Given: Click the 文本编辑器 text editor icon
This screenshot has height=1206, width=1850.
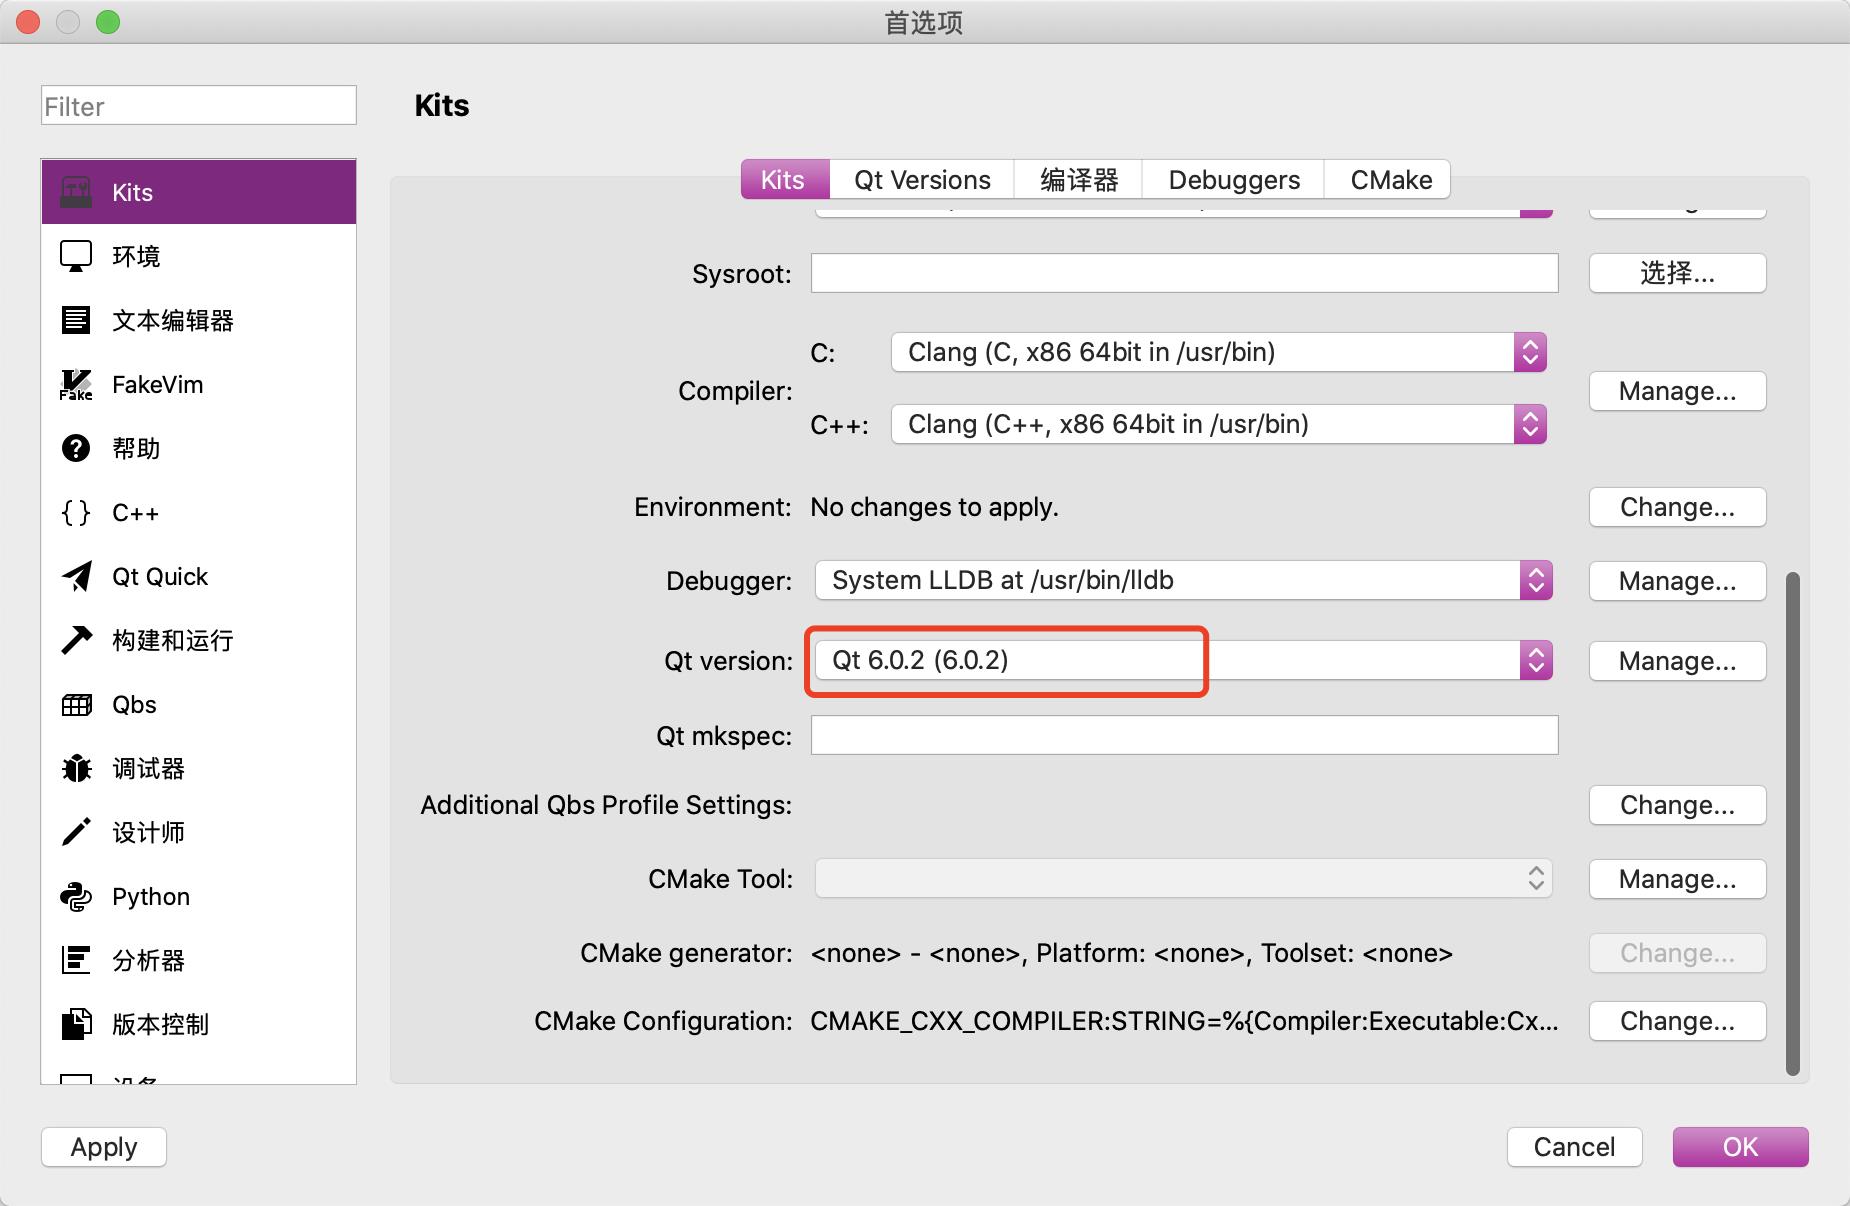Looking at the screenshot, I should 76,320.
